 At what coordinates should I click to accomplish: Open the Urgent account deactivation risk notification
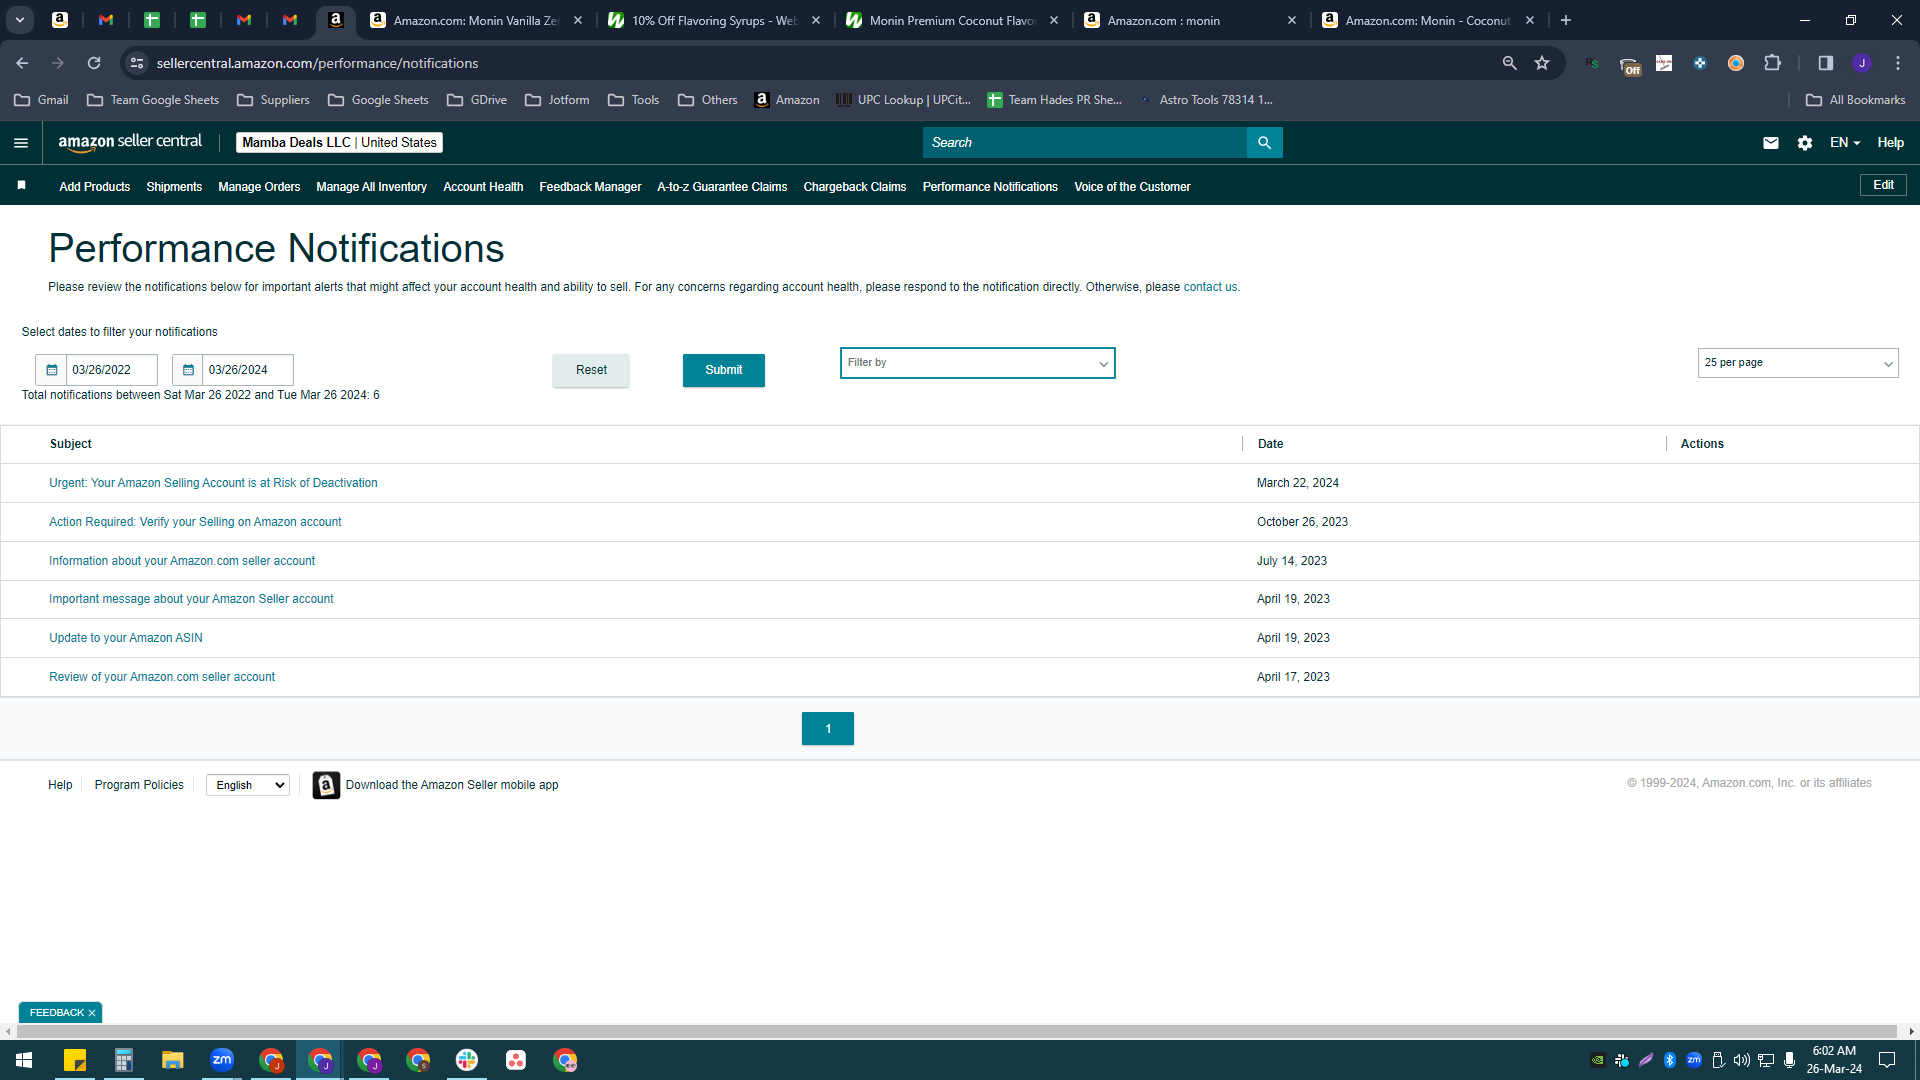[x=213, y=483]
